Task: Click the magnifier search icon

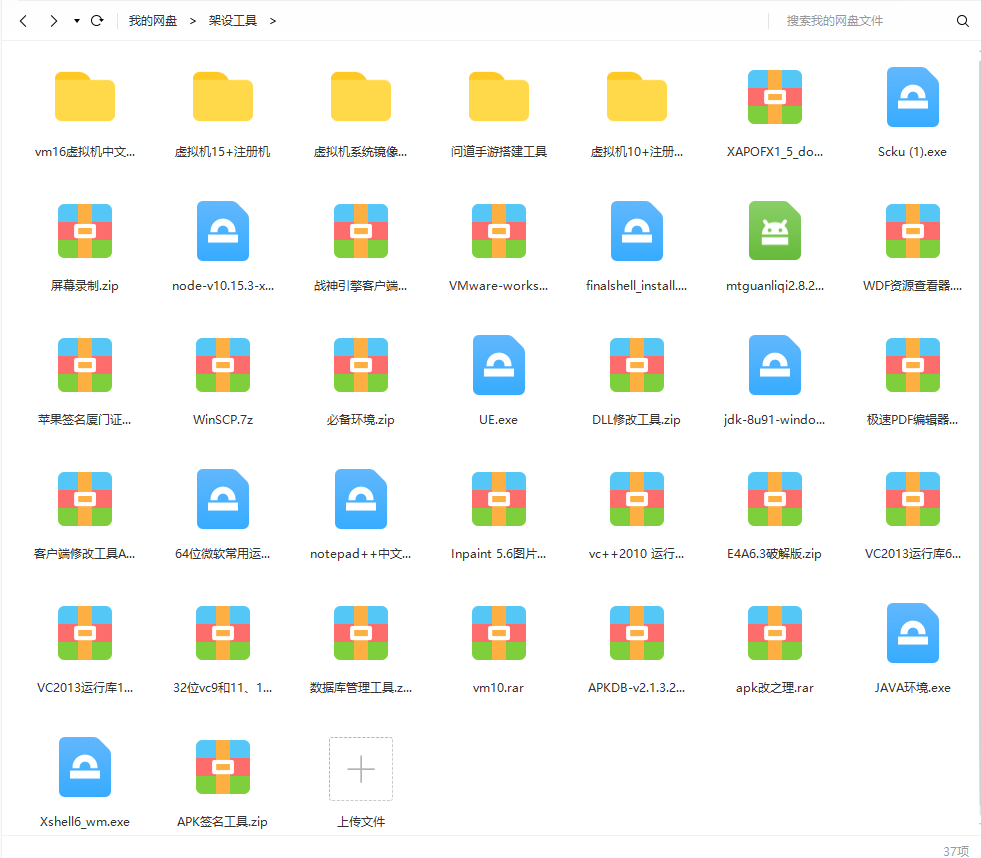Action: point(963,21)
